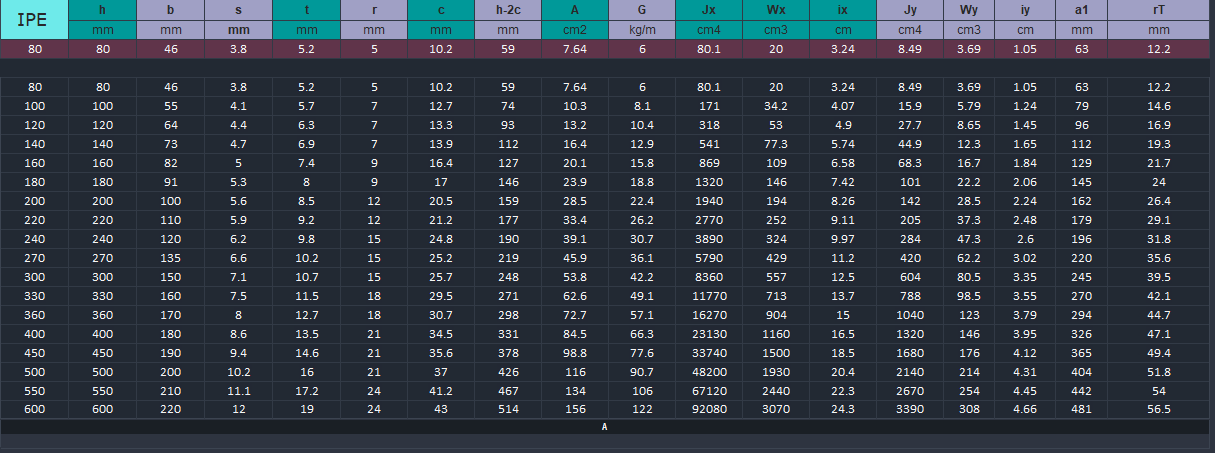Select the 't' column header

[x=306, y=10]
